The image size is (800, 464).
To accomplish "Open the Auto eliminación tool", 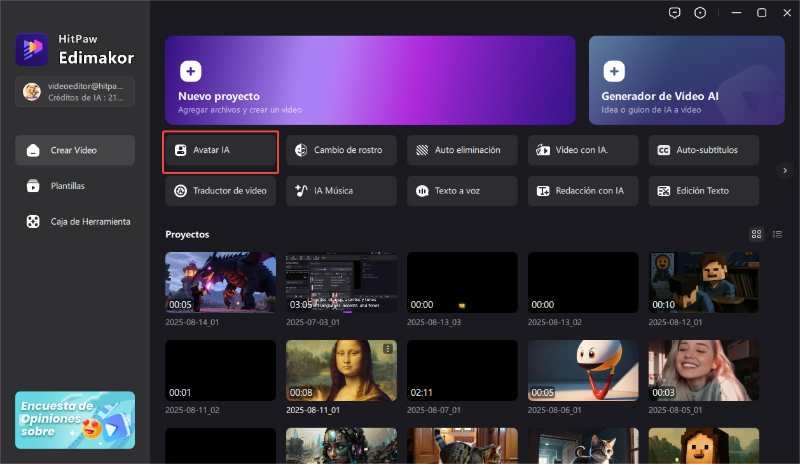I will click(462, 150).
